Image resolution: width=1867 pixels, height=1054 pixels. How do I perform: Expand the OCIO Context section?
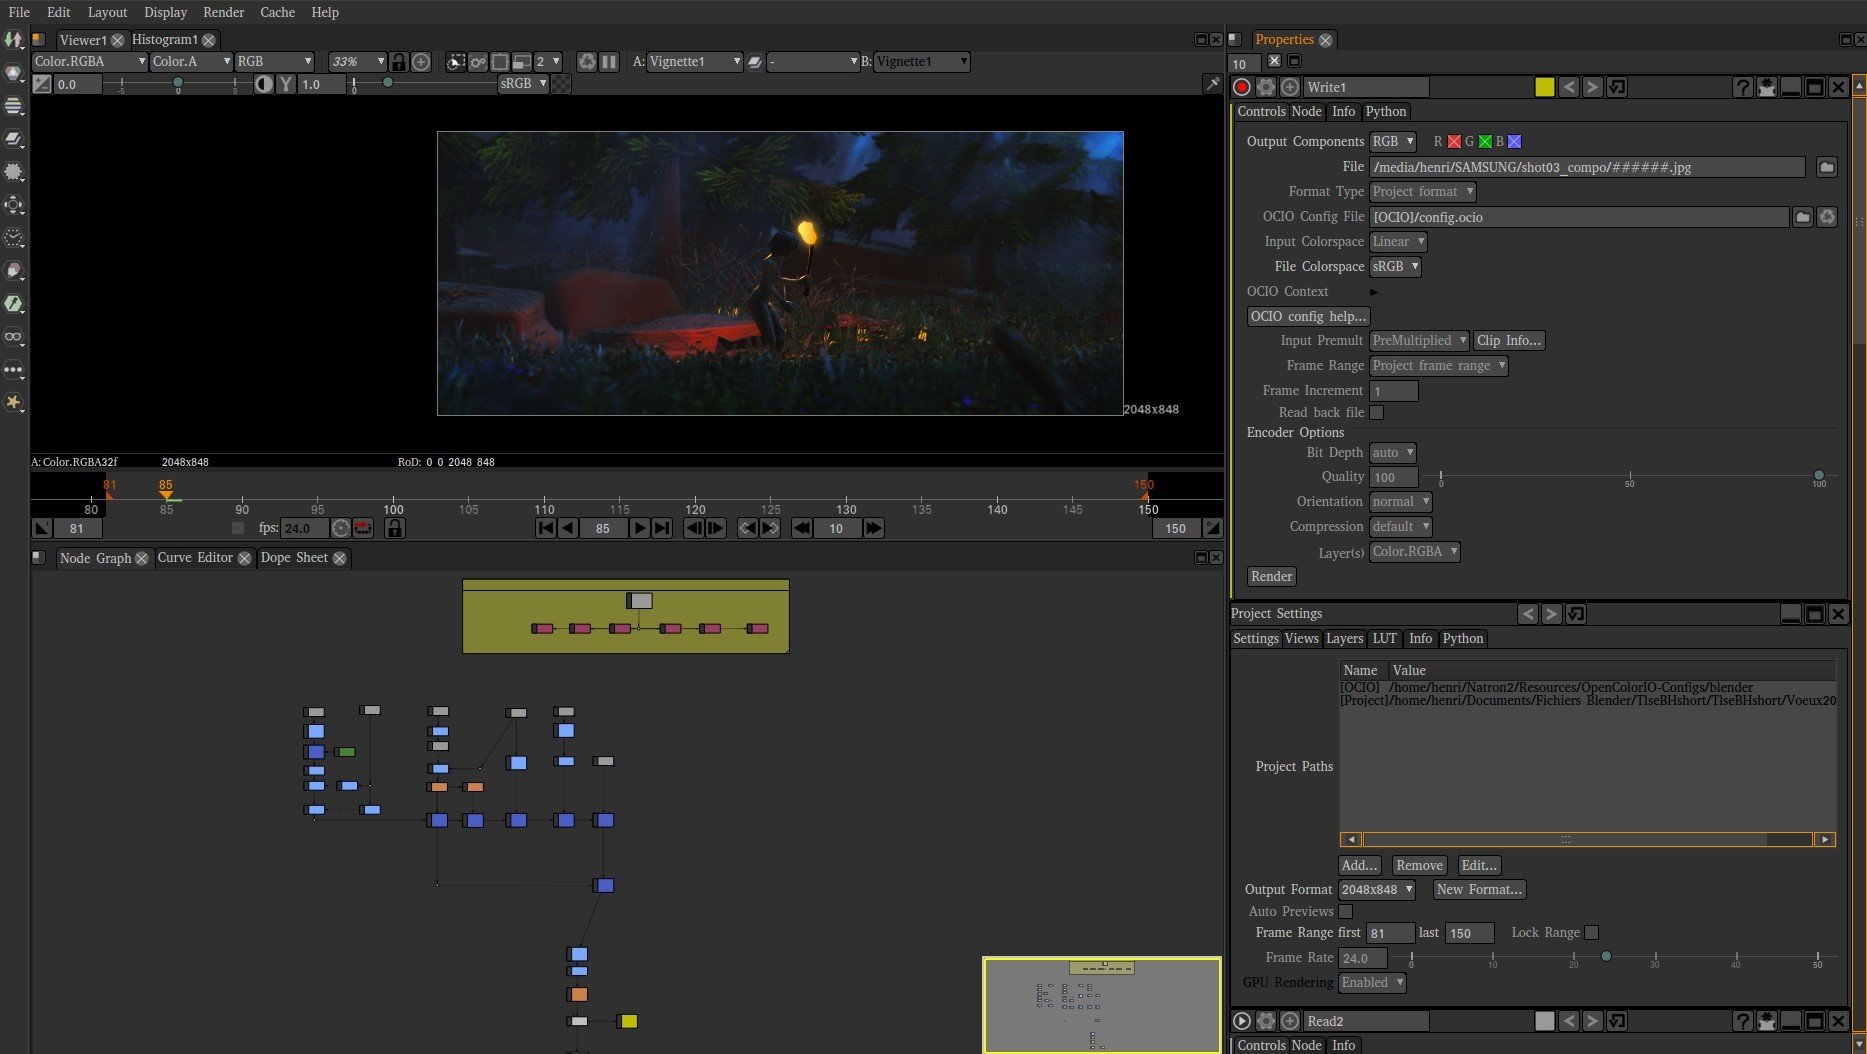[x=1374, y=292]
